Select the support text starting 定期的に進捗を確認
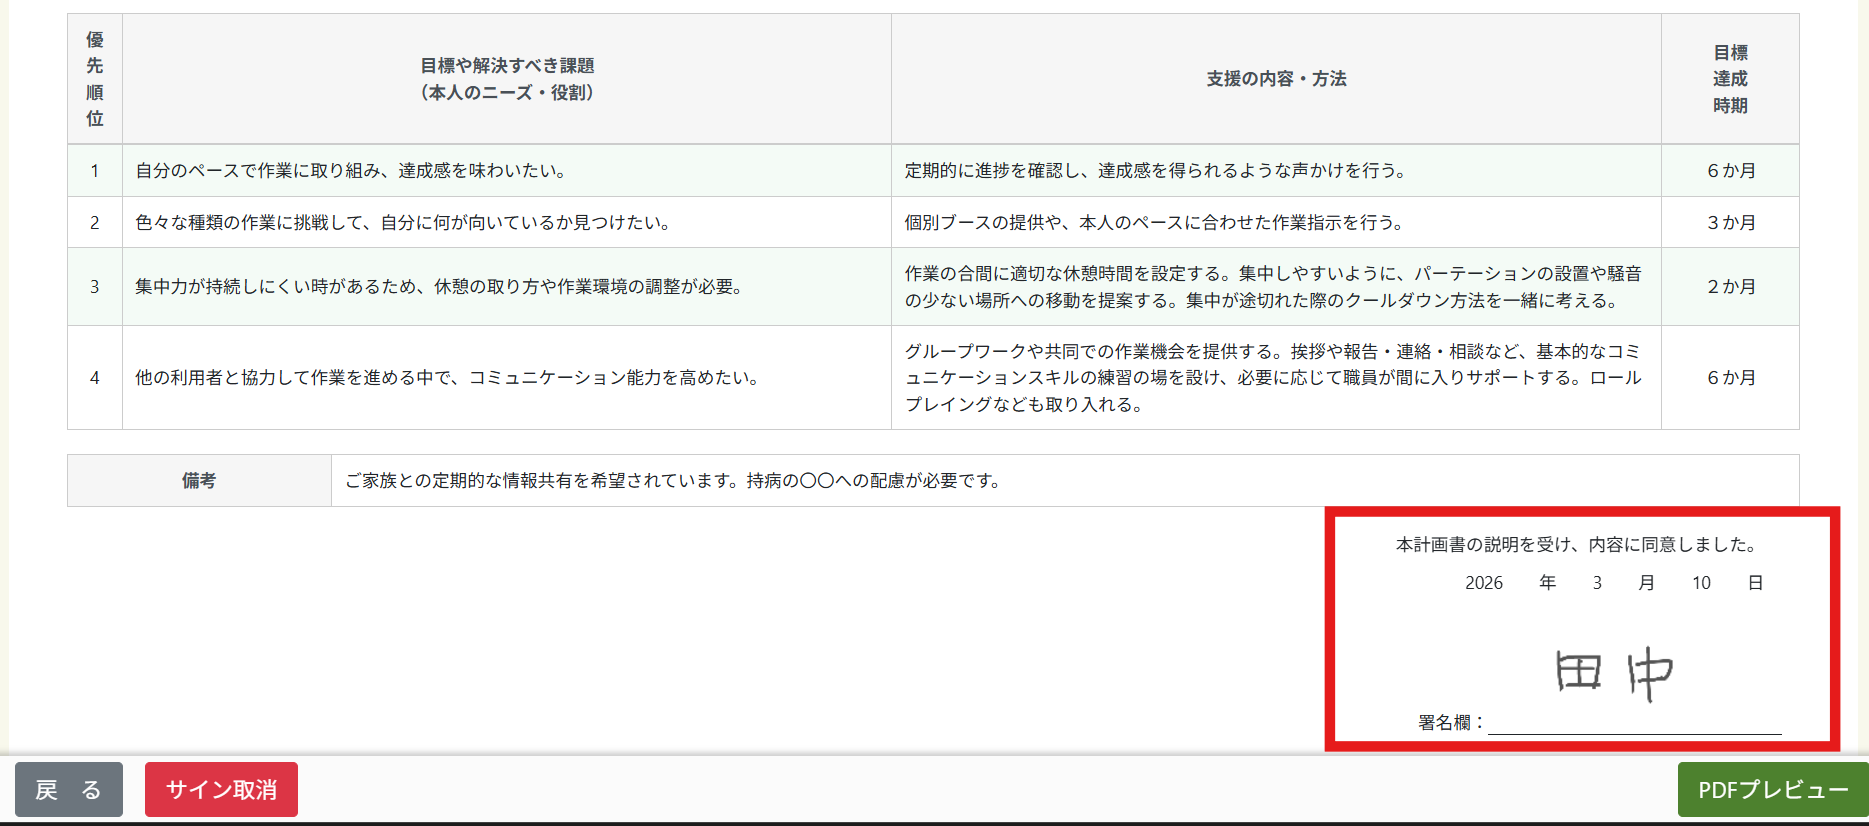The image size is (1869, 826). (1156, 171)
